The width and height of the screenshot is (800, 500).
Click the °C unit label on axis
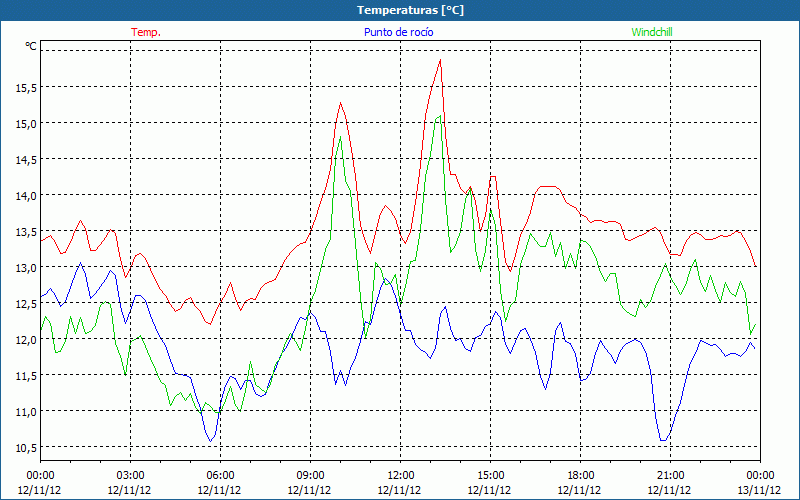(31, 46)
